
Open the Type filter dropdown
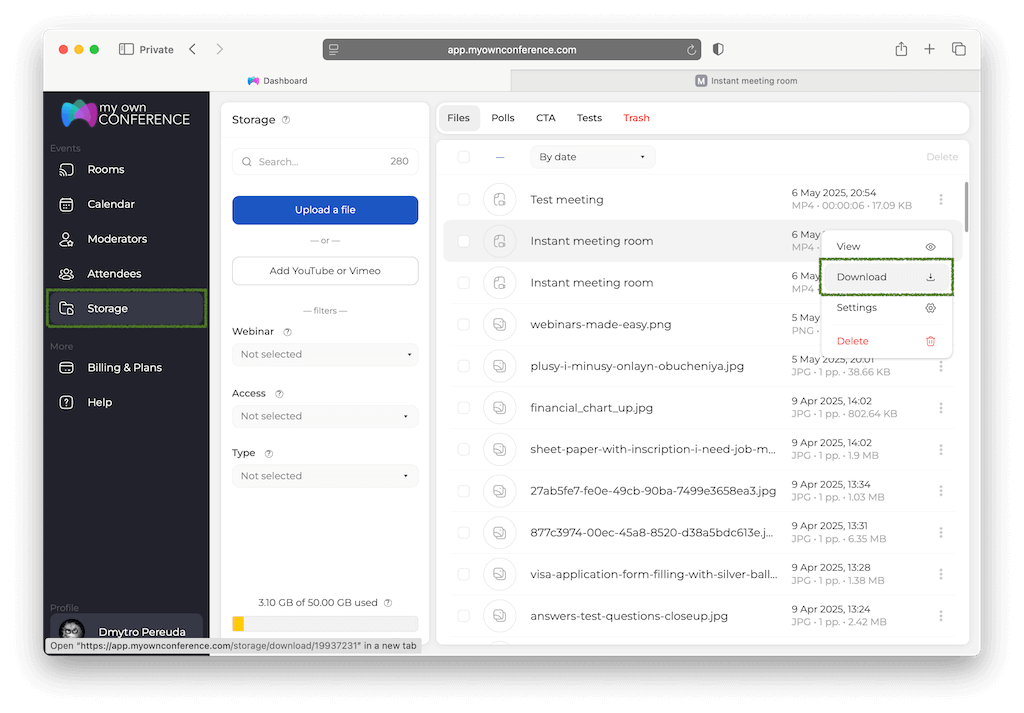[x=325, y=476]
